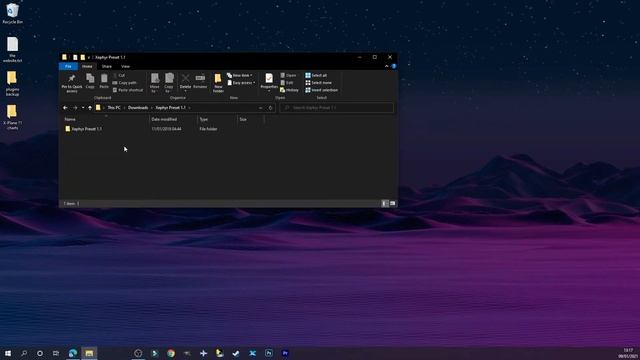This screenshot has width=640, height=360.
Task: Click the Paste ribbon icon
Action: (104, 81)
